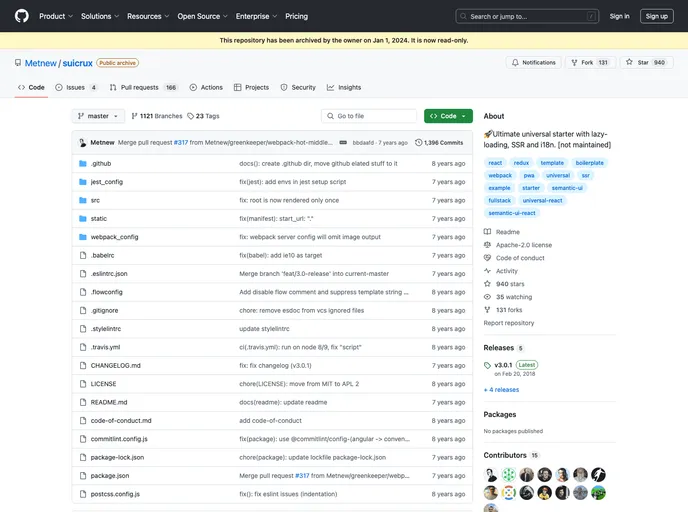
Task: Open the CHANGELOG.md file
Action: tap(115, 365)
